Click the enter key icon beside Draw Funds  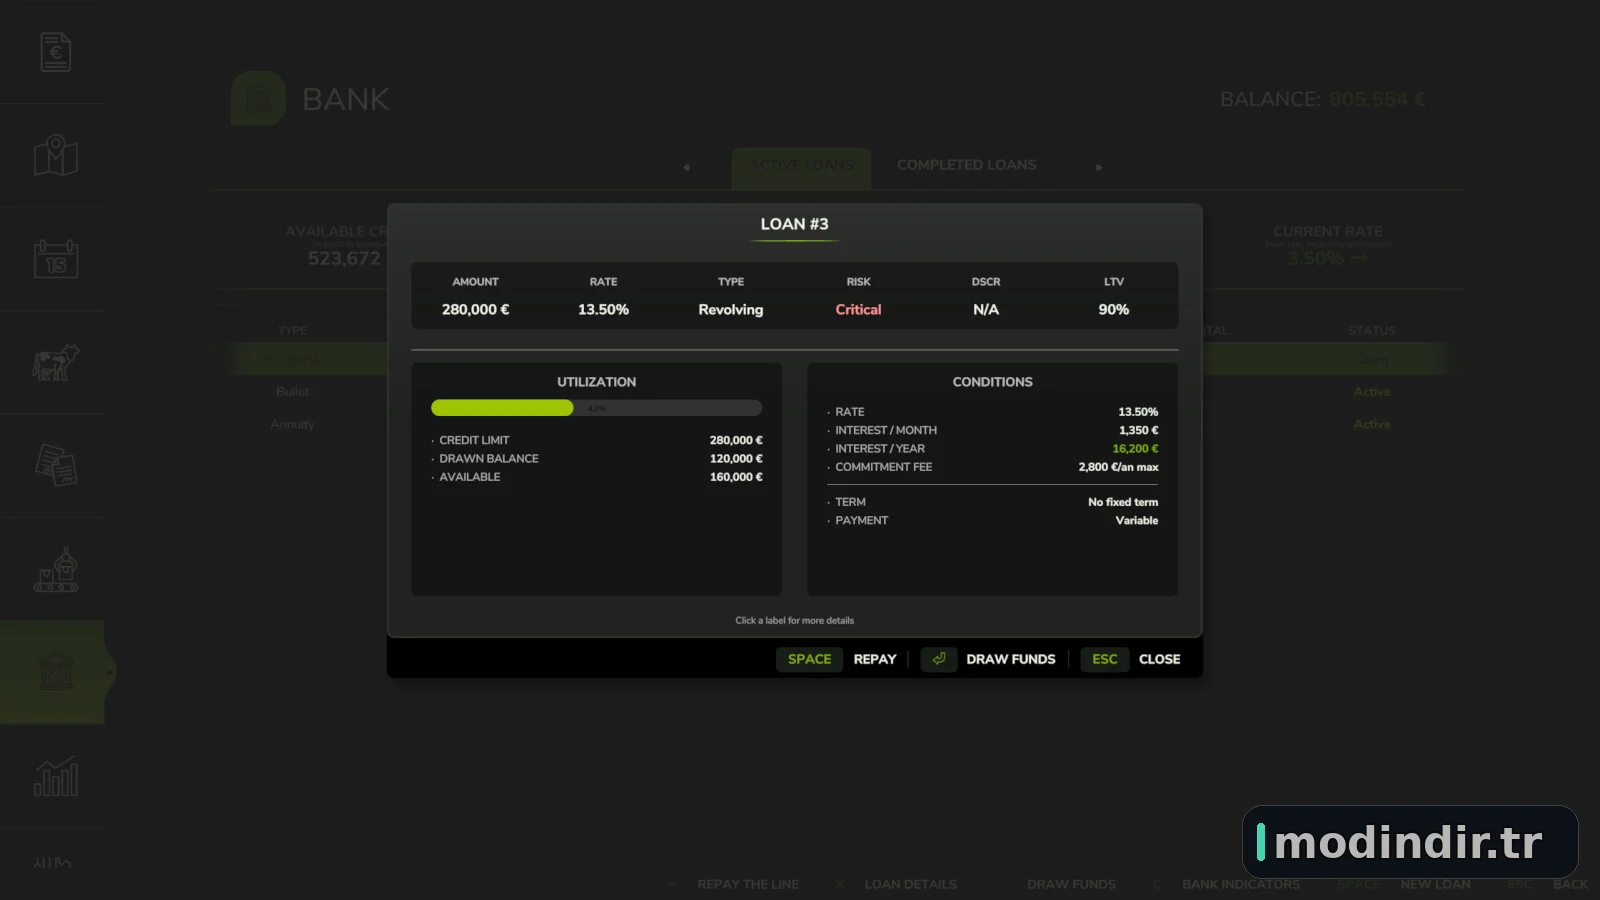939,659
